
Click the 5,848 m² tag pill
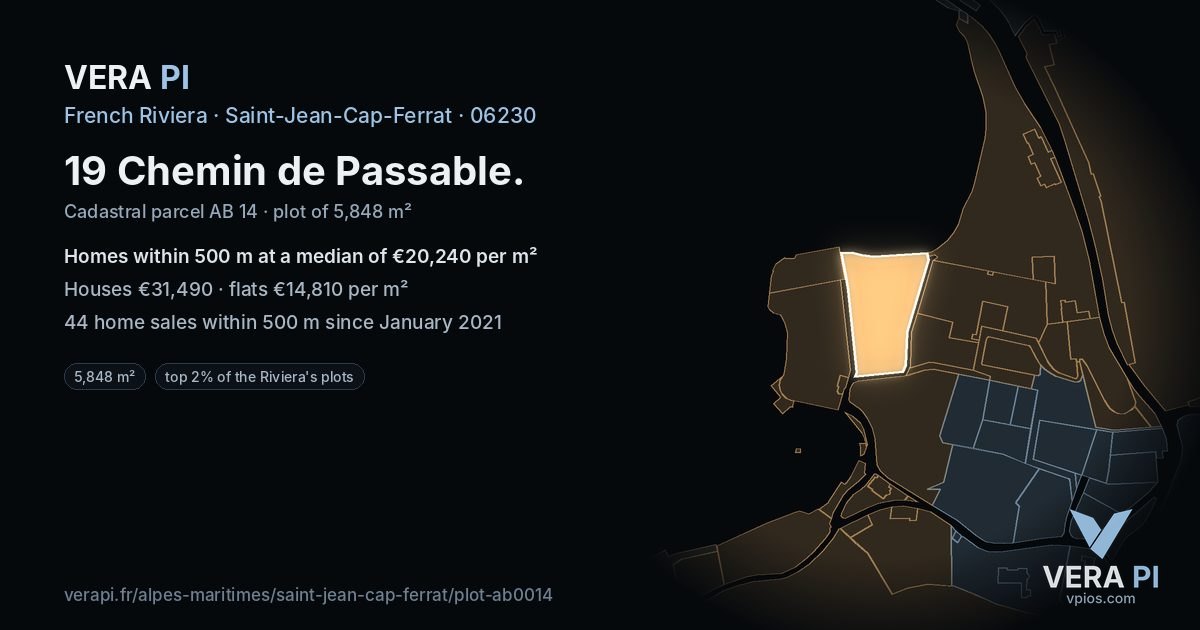click(x=105, y=377)
